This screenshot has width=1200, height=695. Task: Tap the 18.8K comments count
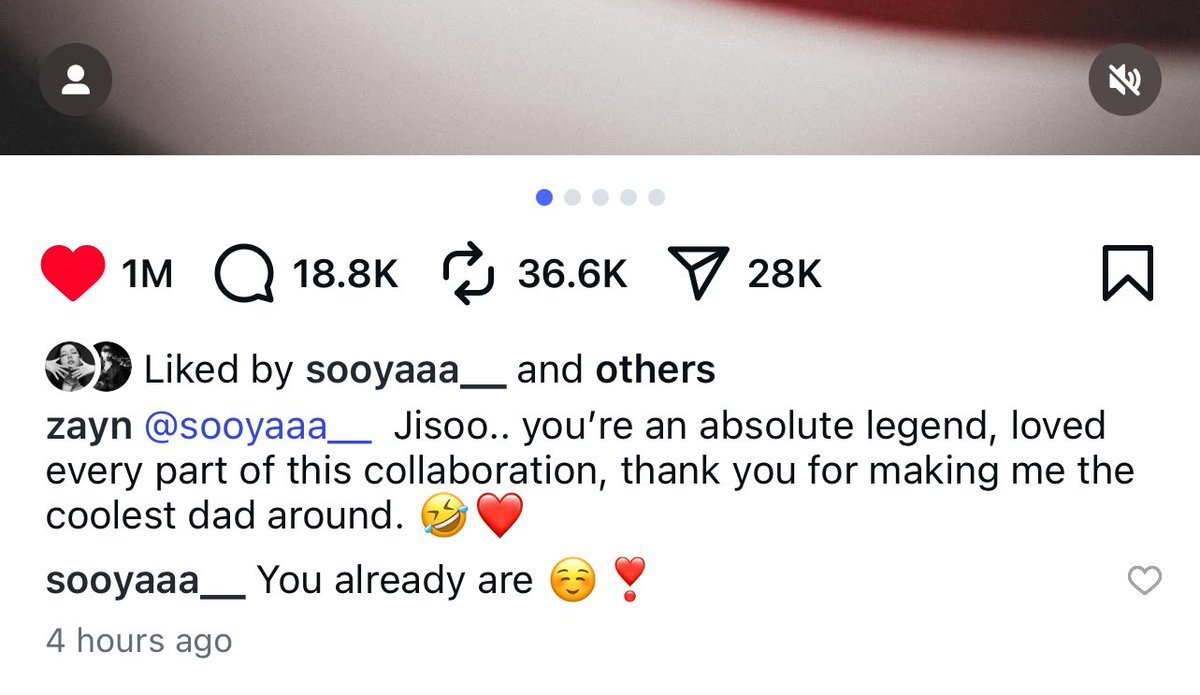coord(345,273)
